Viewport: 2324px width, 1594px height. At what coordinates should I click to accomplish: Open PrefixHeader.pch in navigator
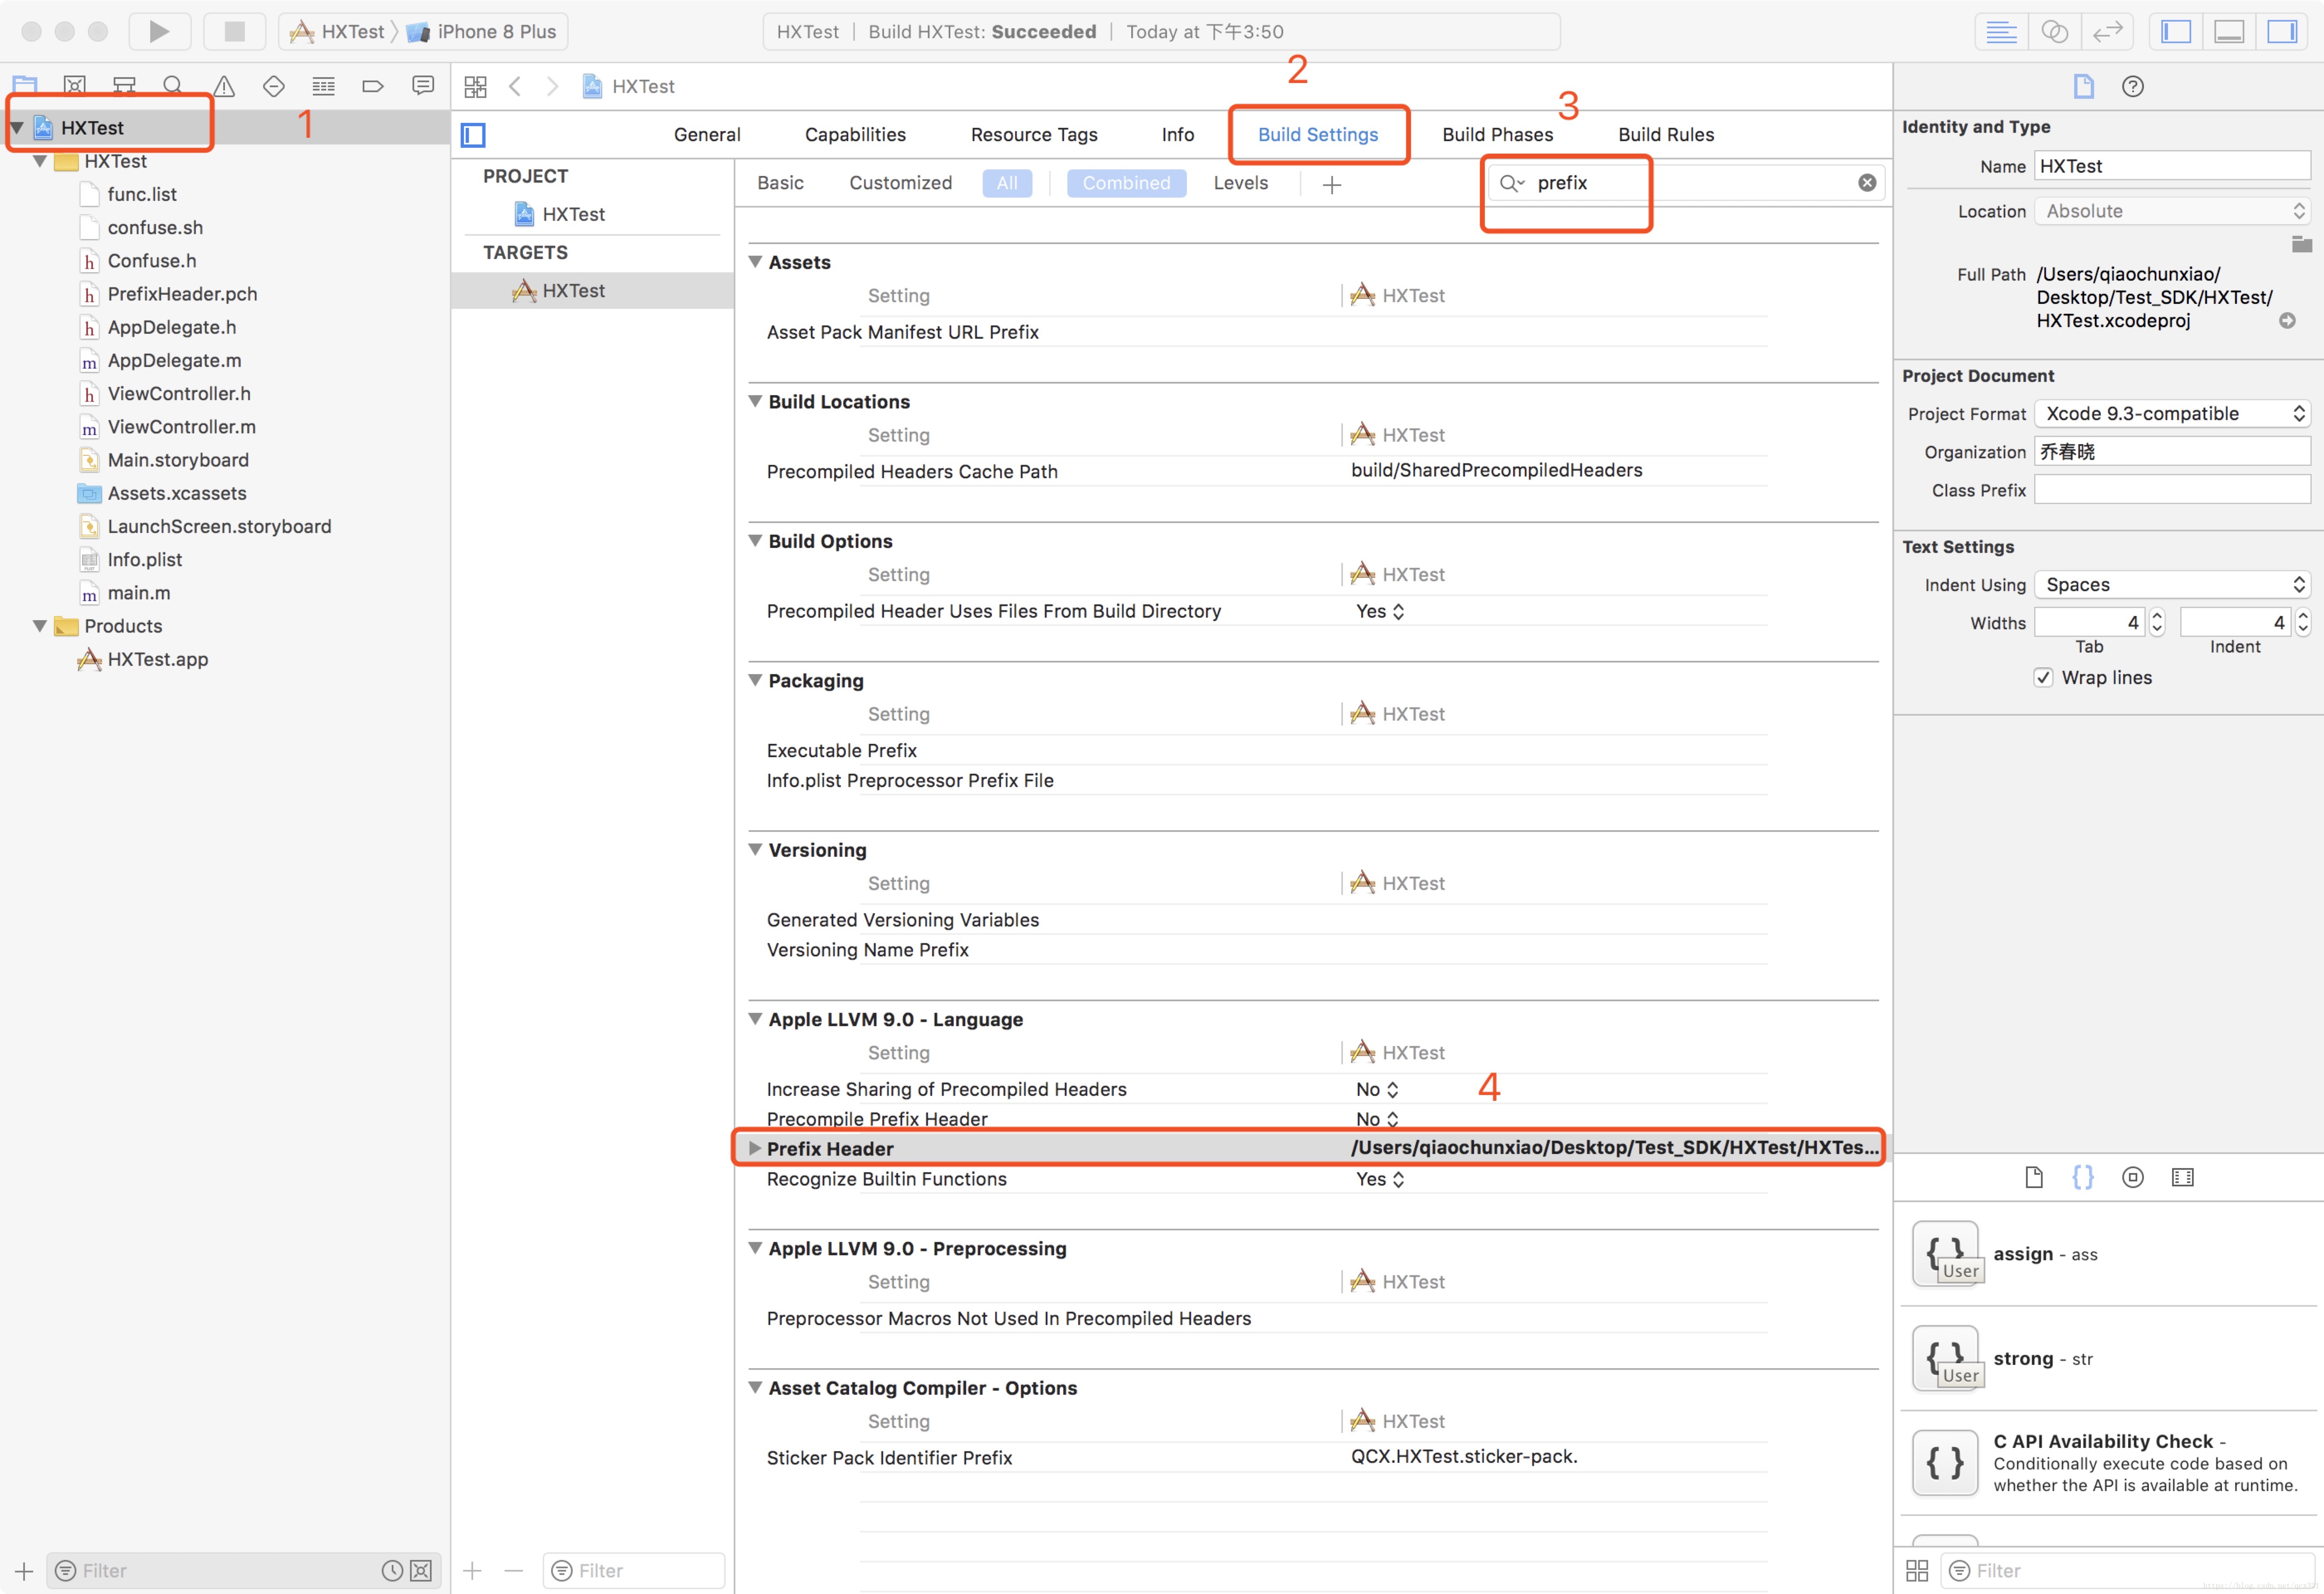pos(182,294)
